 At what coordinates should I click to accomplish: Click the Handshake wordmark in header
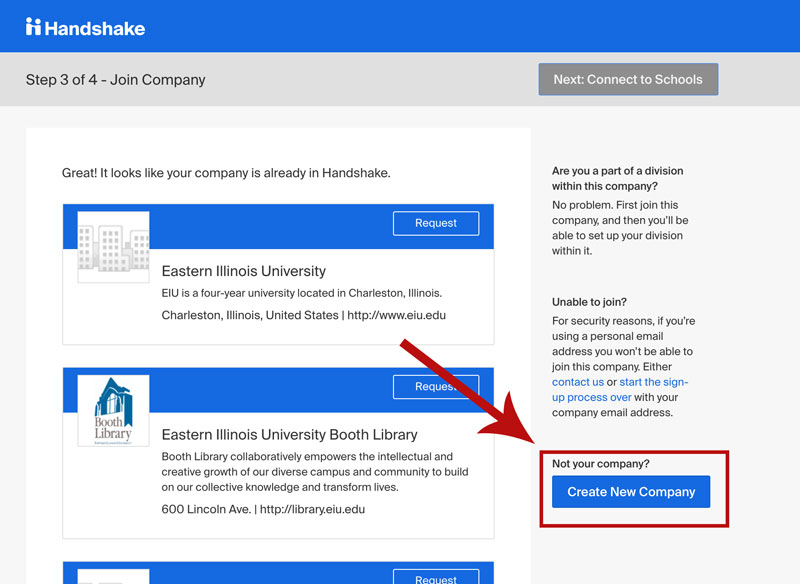95,28
